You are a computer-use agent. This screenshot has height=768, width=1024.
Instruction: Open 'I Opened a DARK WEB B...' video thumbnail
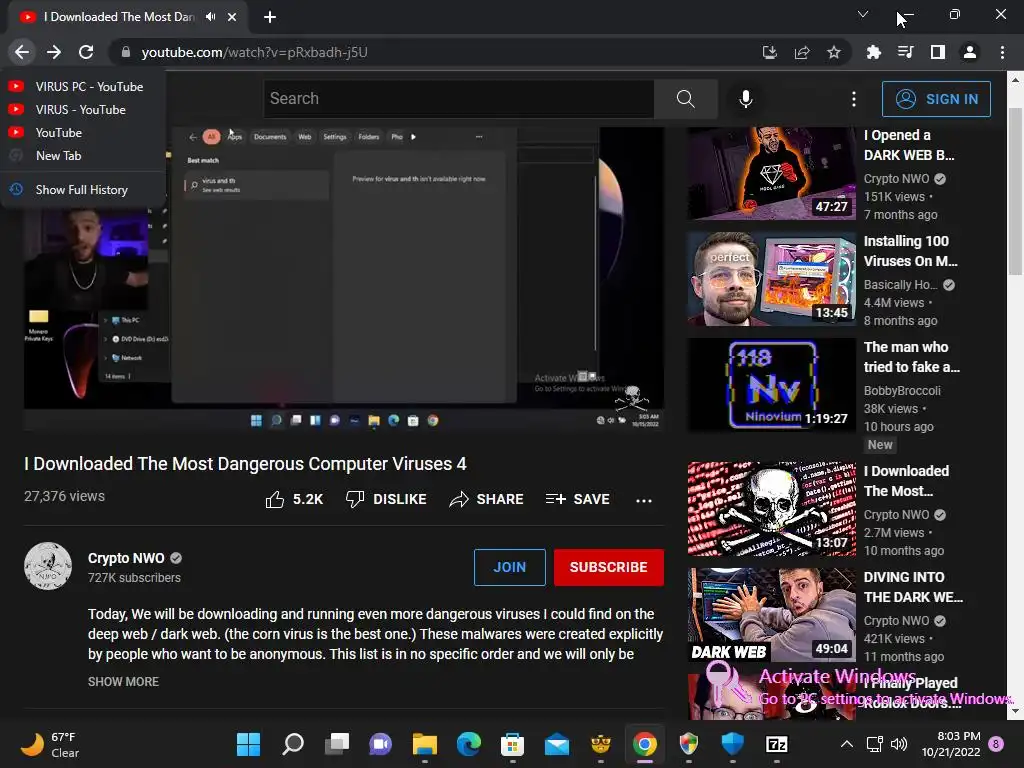tap(771, 173)
